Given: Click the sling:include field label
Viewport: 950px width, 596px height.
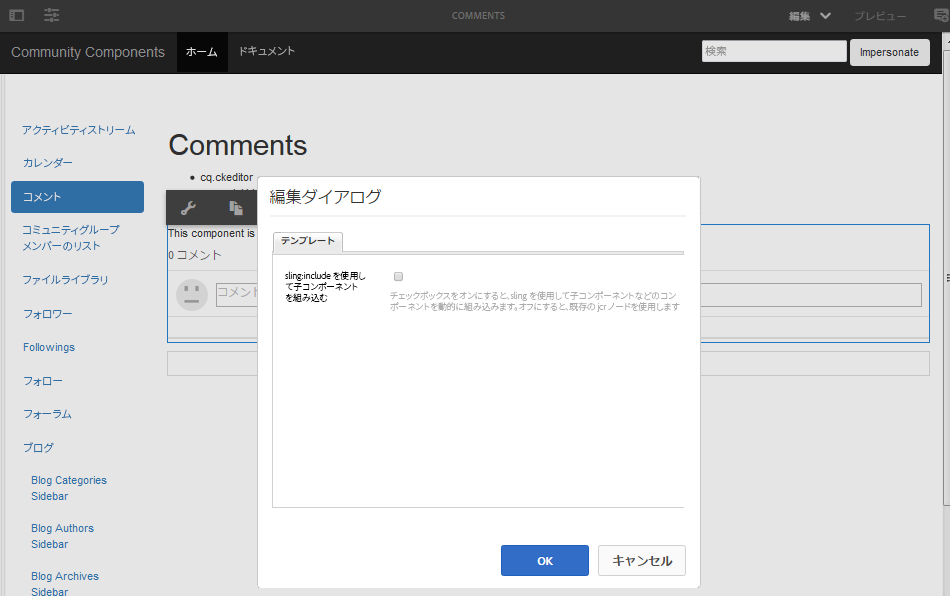Looking at the screenshot, I should [325, 286].
